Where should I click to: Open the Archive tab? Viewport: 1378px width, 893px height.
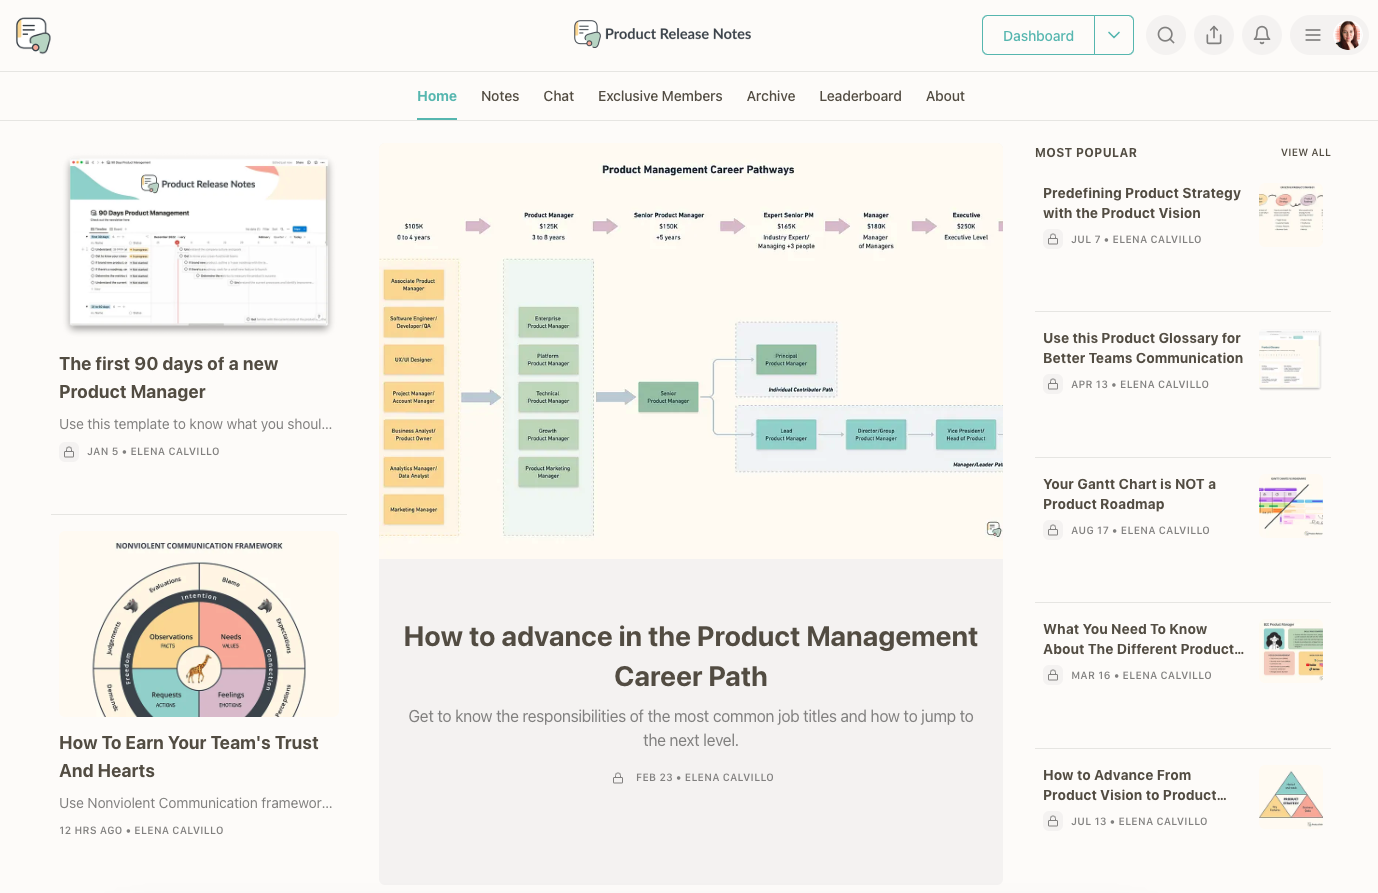coord(771,96)
